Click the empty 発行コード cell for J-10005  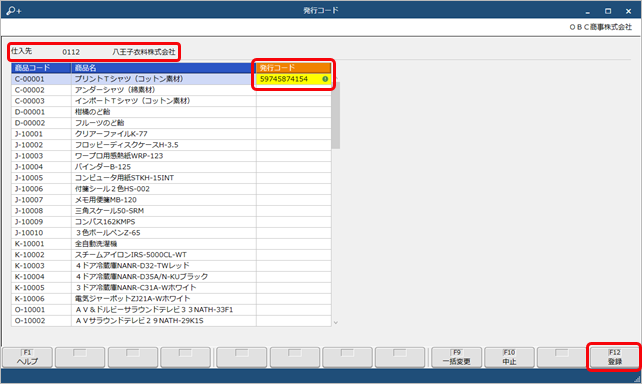294,178
